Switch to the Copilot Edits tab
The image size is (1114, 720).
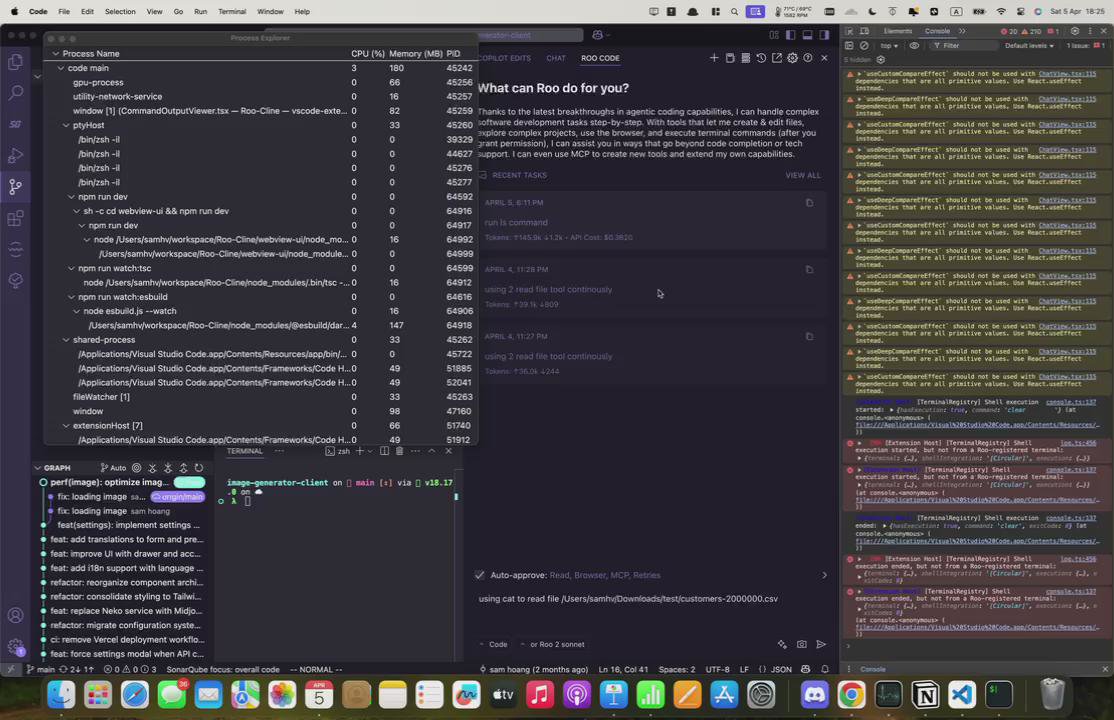(504, 58)
